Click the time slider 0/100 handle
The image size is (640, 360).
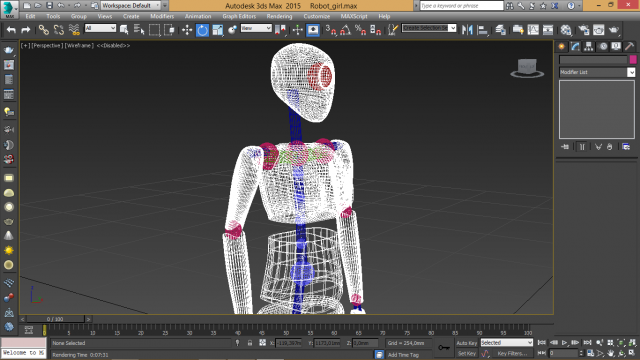pyautogui.click(x=55, y=319)
